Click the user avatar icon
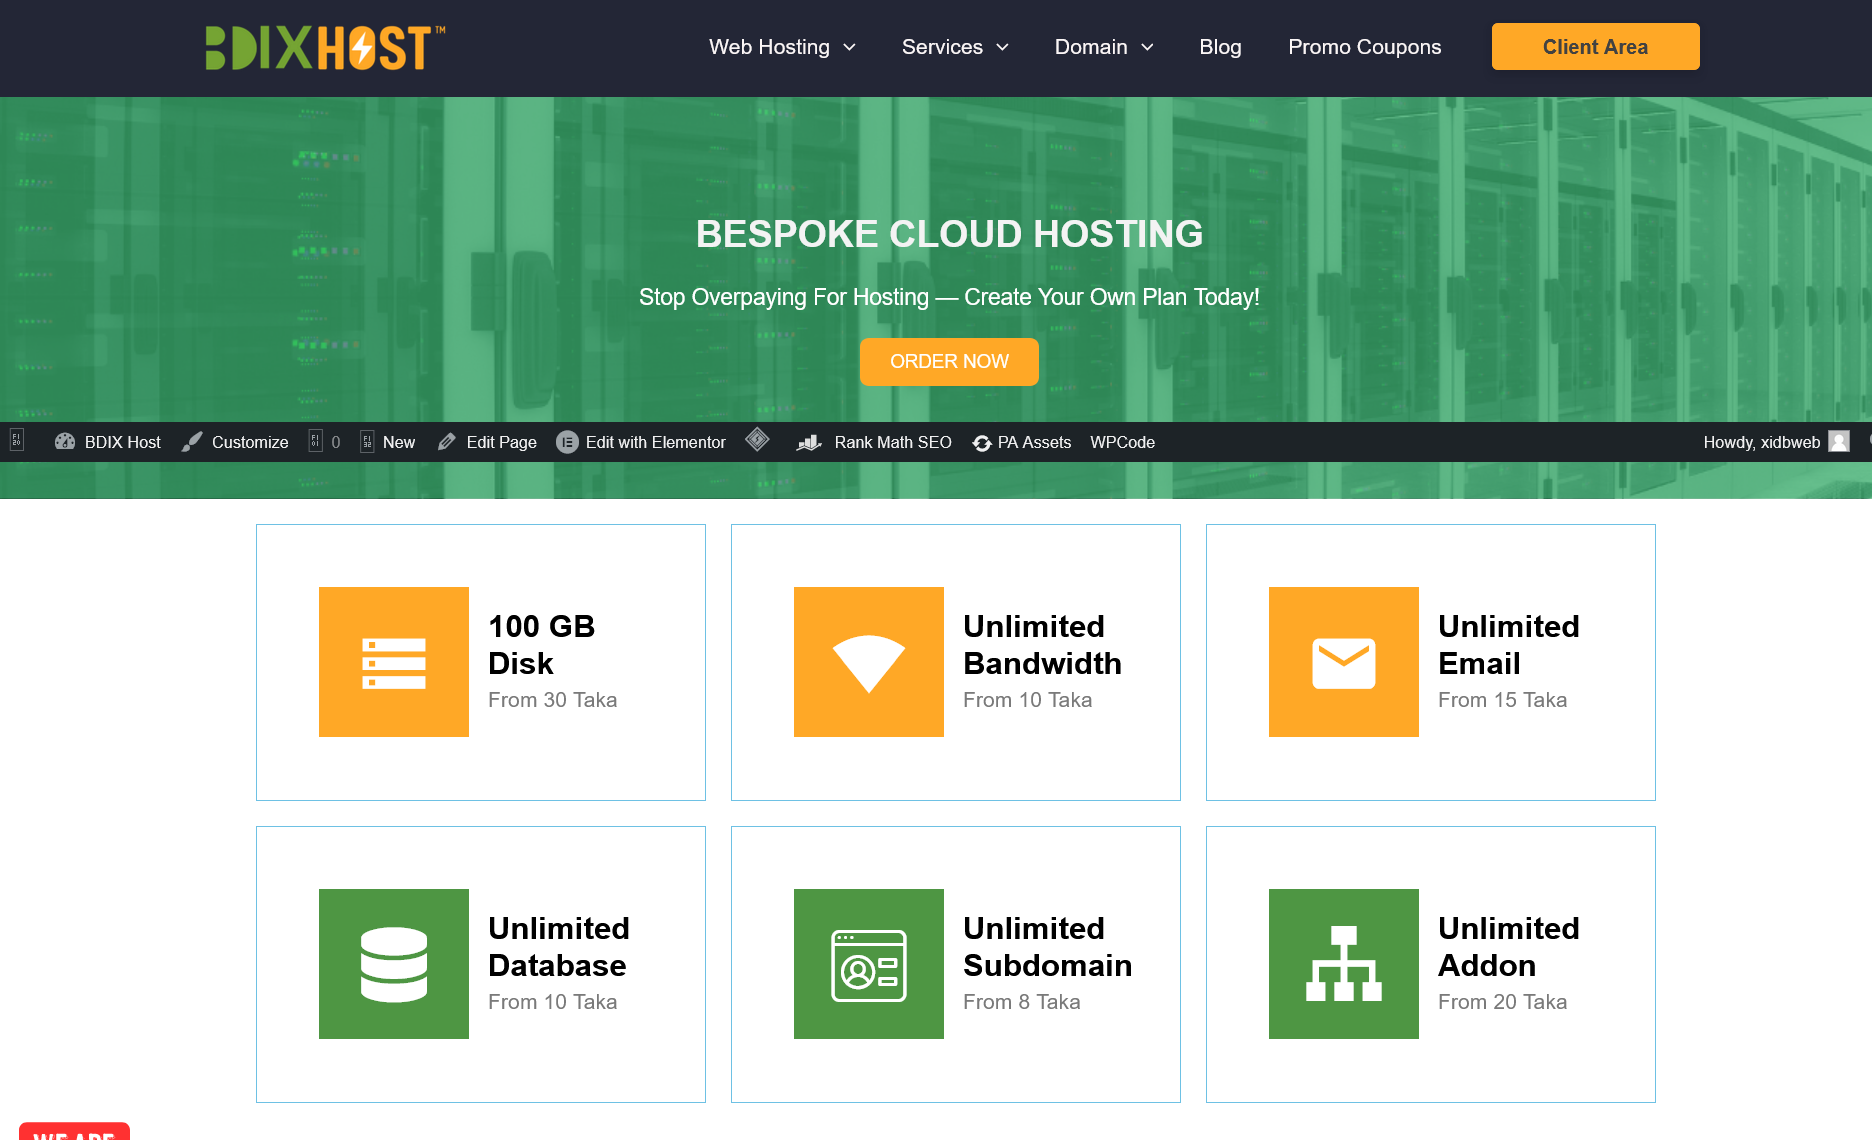1872x1140 pixels. [x=1839, y=441]
